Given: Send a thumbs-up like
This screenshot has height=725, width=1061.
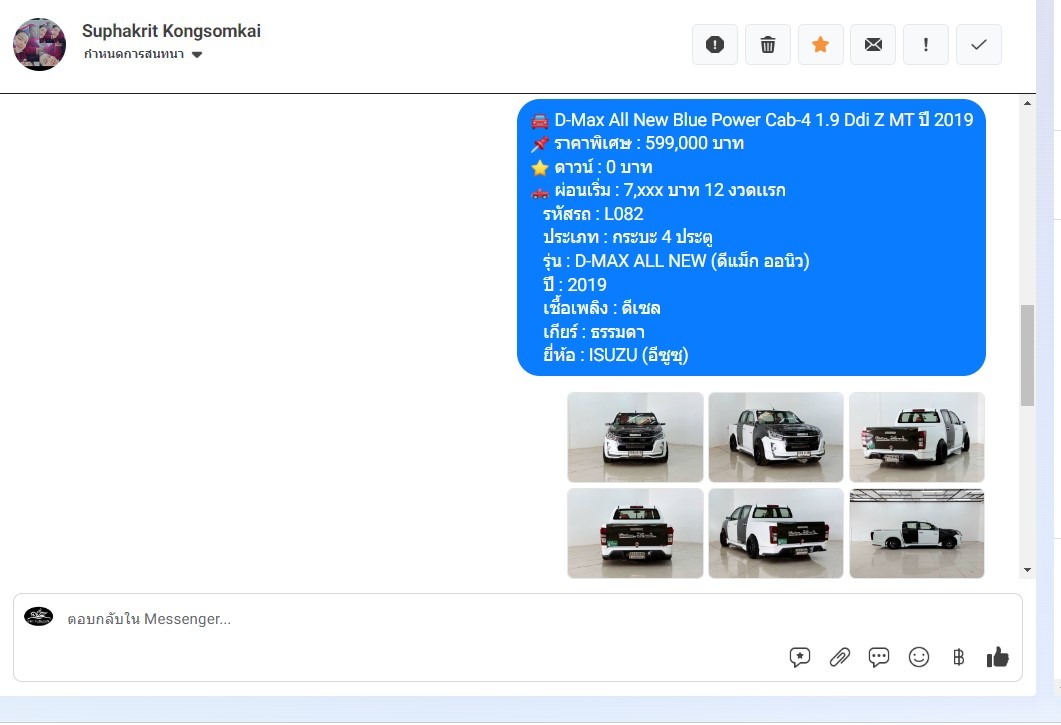Looking at the screenshot, I should pos(997,657).
